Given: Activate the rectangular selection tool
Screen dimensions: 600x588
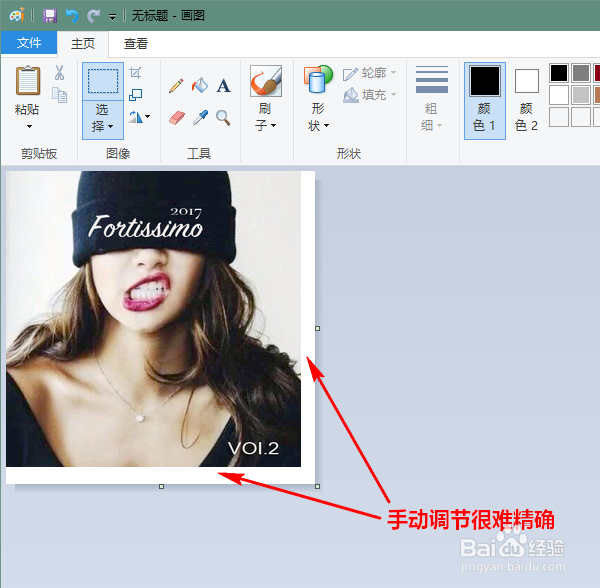Looking at the screenshot, I should (x=103, y=81).
